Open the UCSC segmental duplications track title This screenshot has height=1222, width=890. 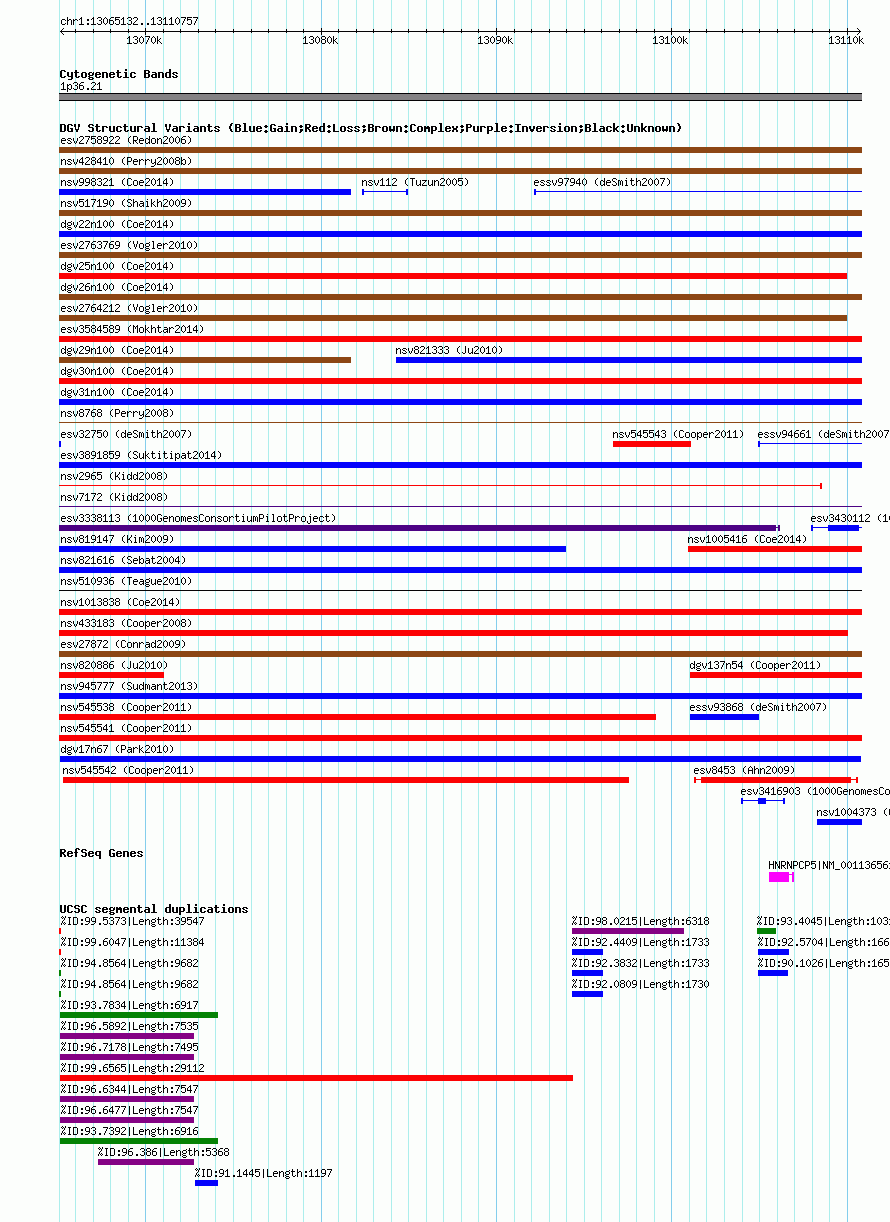point(154,909)
